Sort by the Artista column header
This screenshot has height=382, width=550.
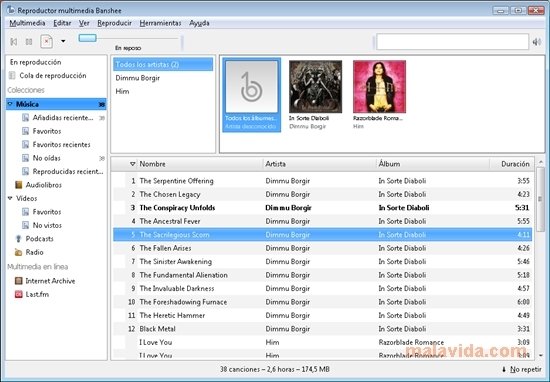pos(320,164)
